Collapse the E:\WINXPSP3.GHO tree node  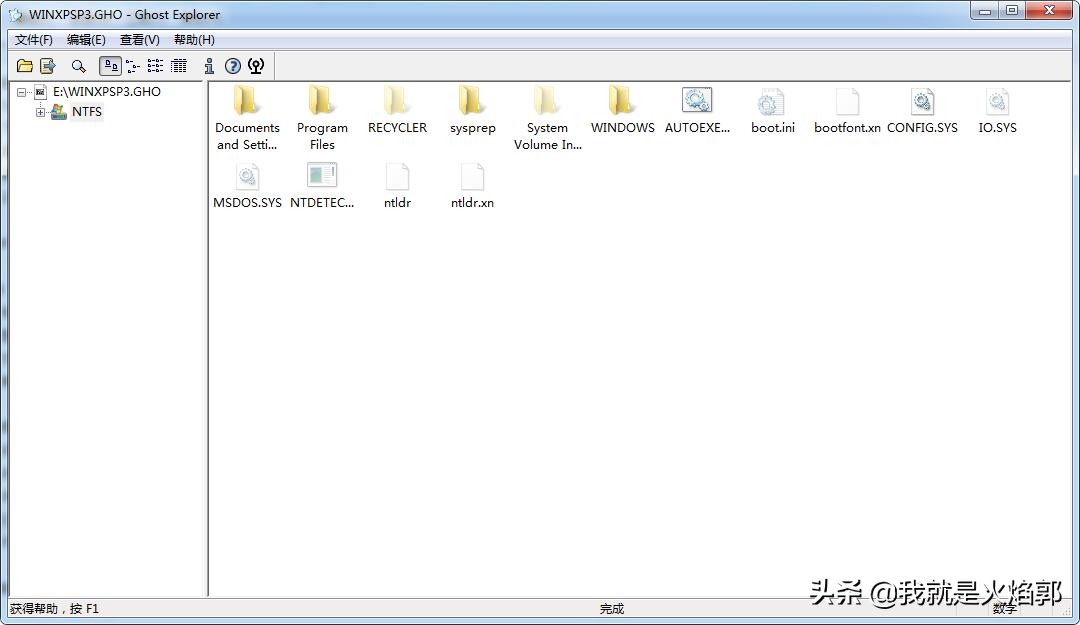(x=21, y=92)
